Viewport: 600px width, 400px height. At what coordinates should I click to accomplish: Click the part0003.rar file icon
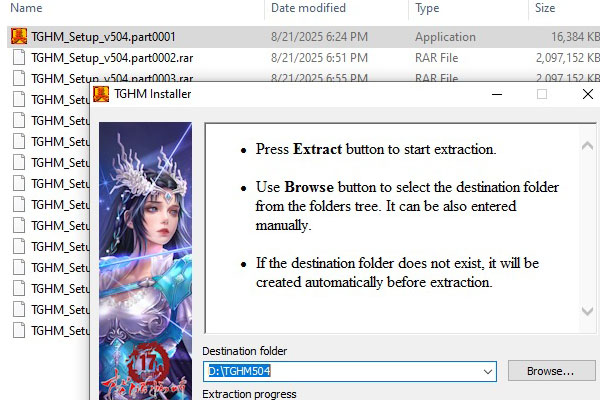(x=18, y=78)
